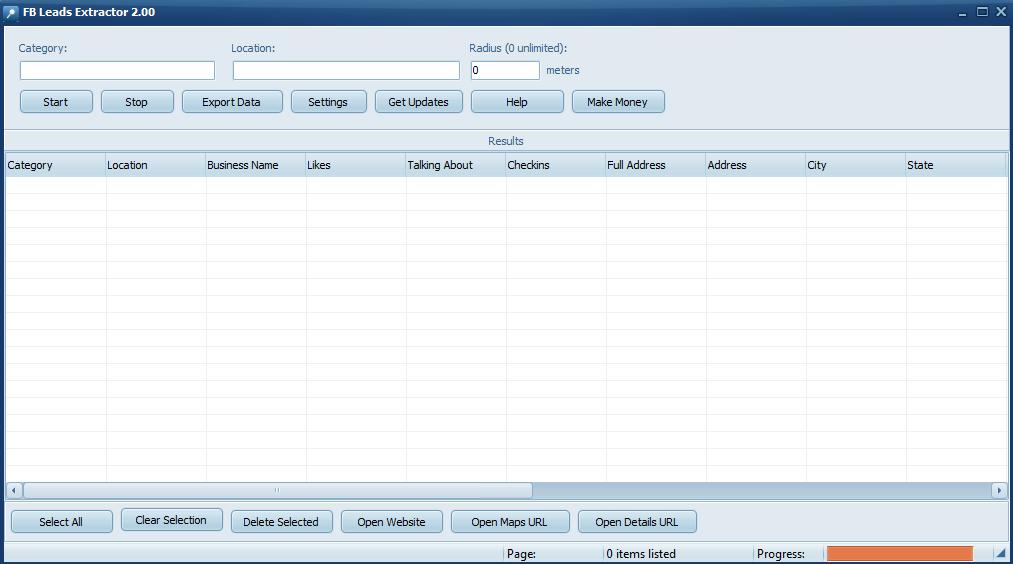Click the 'meters' unit label
Image resolution: width=1013 pixels, height=564 pixels.
tap(563, 70)
